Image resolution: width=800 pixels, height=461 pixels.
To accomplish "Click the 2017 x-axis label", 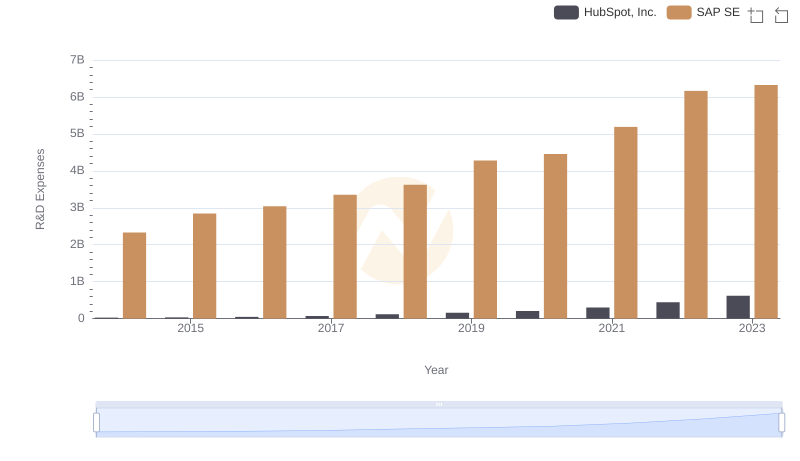I will click(331, 328).
